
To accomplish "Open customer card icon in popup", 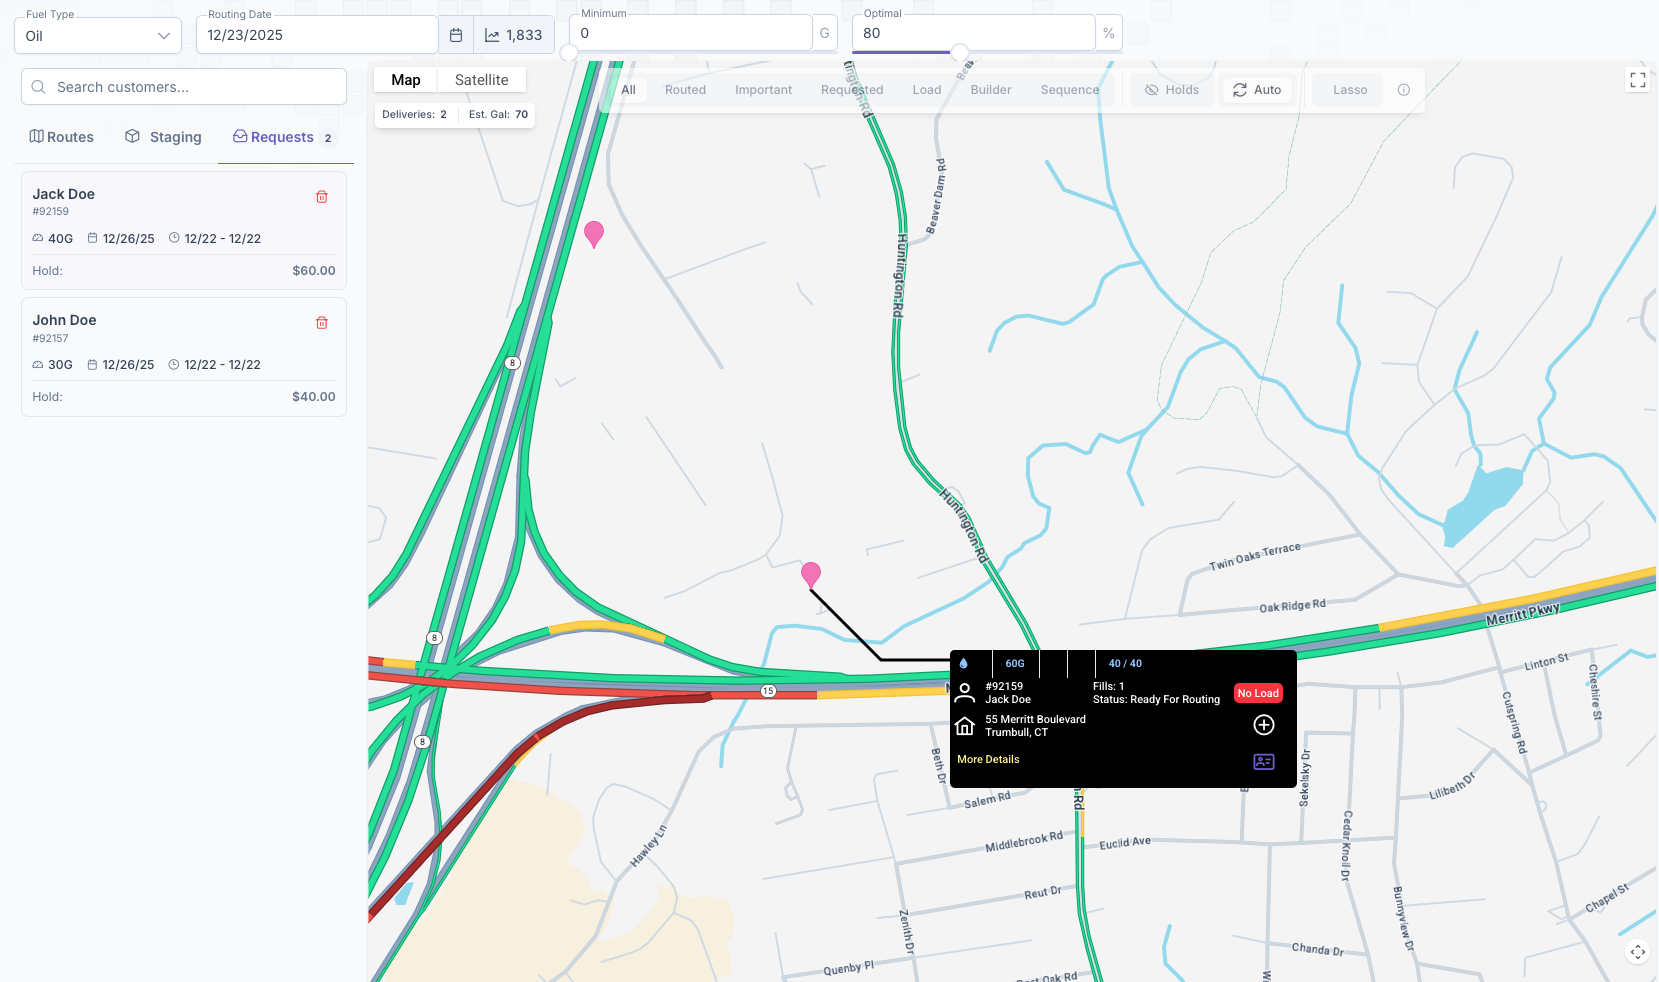I will [x=1264, y=762].
